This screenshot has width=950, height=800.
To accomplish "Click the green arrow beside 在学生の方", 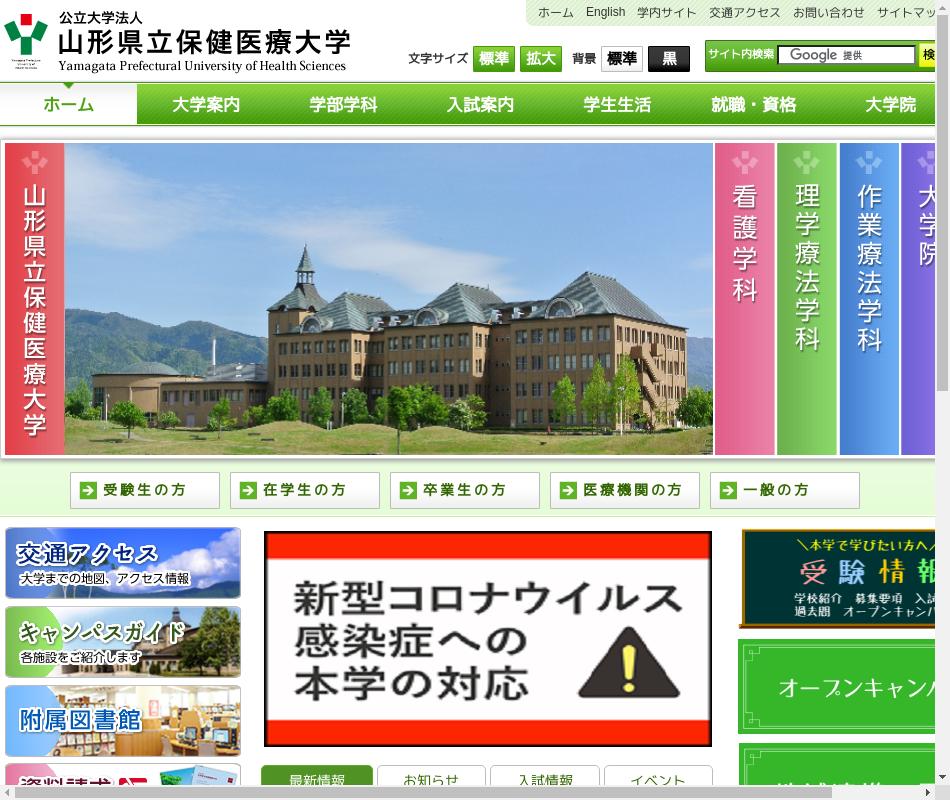I will (x=248, y=490).
